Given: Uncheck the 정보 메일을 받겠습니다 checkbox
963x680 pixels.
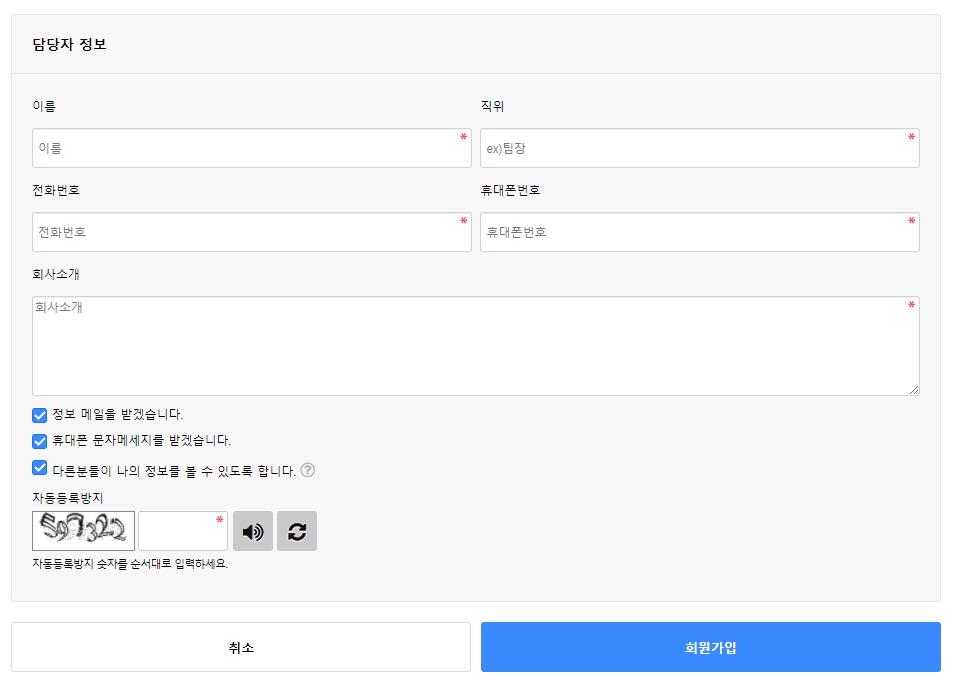Looking at the screenshot, I should pos(40,415).
